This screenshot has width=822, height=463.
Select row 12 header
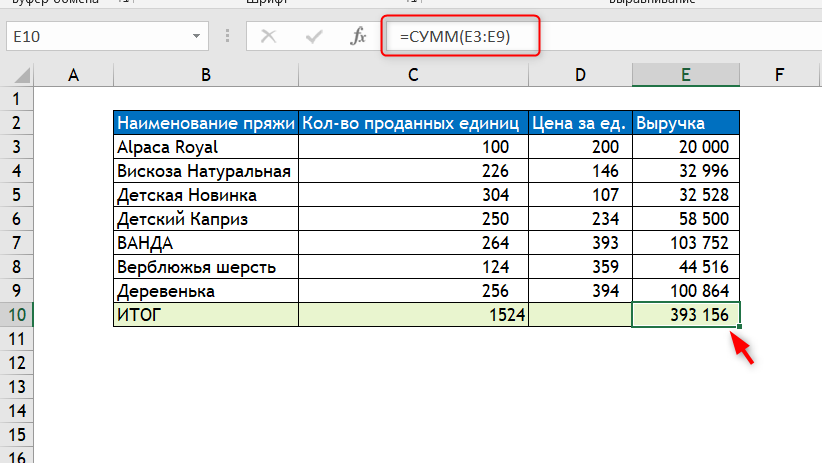(16, 363)
